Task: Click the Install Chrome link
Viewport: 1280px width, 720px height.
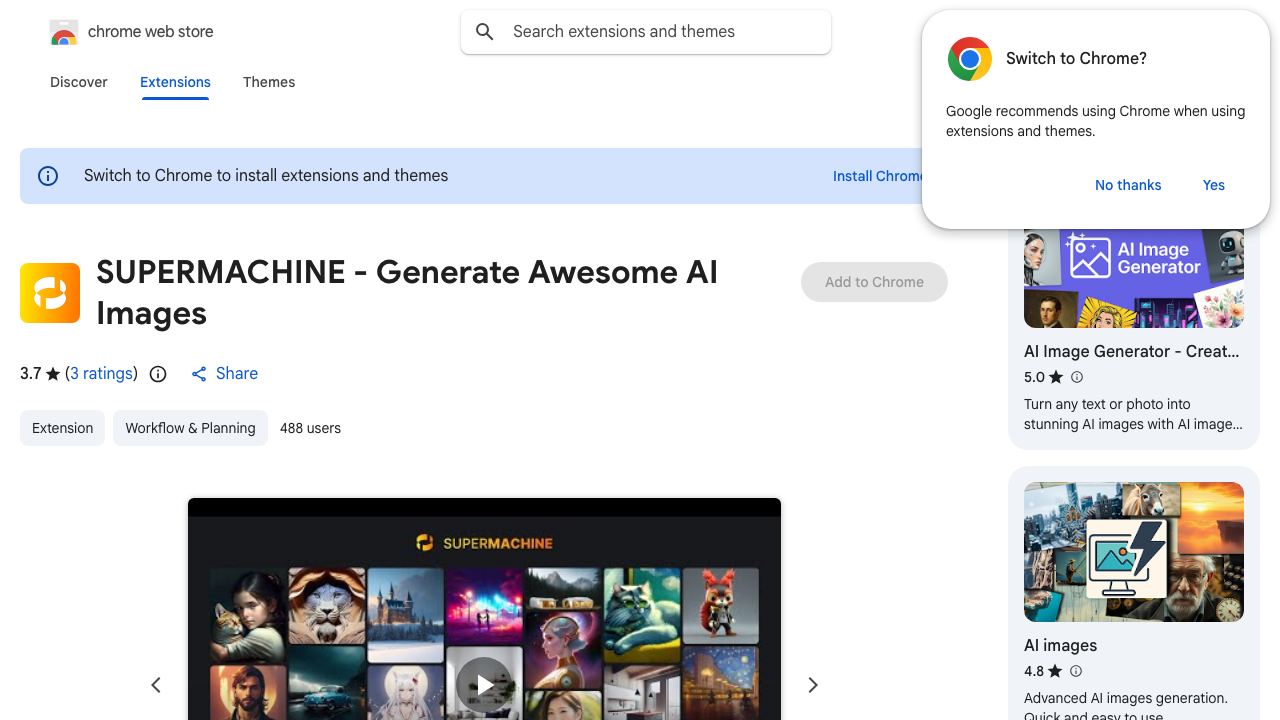Action: (878, 176)
